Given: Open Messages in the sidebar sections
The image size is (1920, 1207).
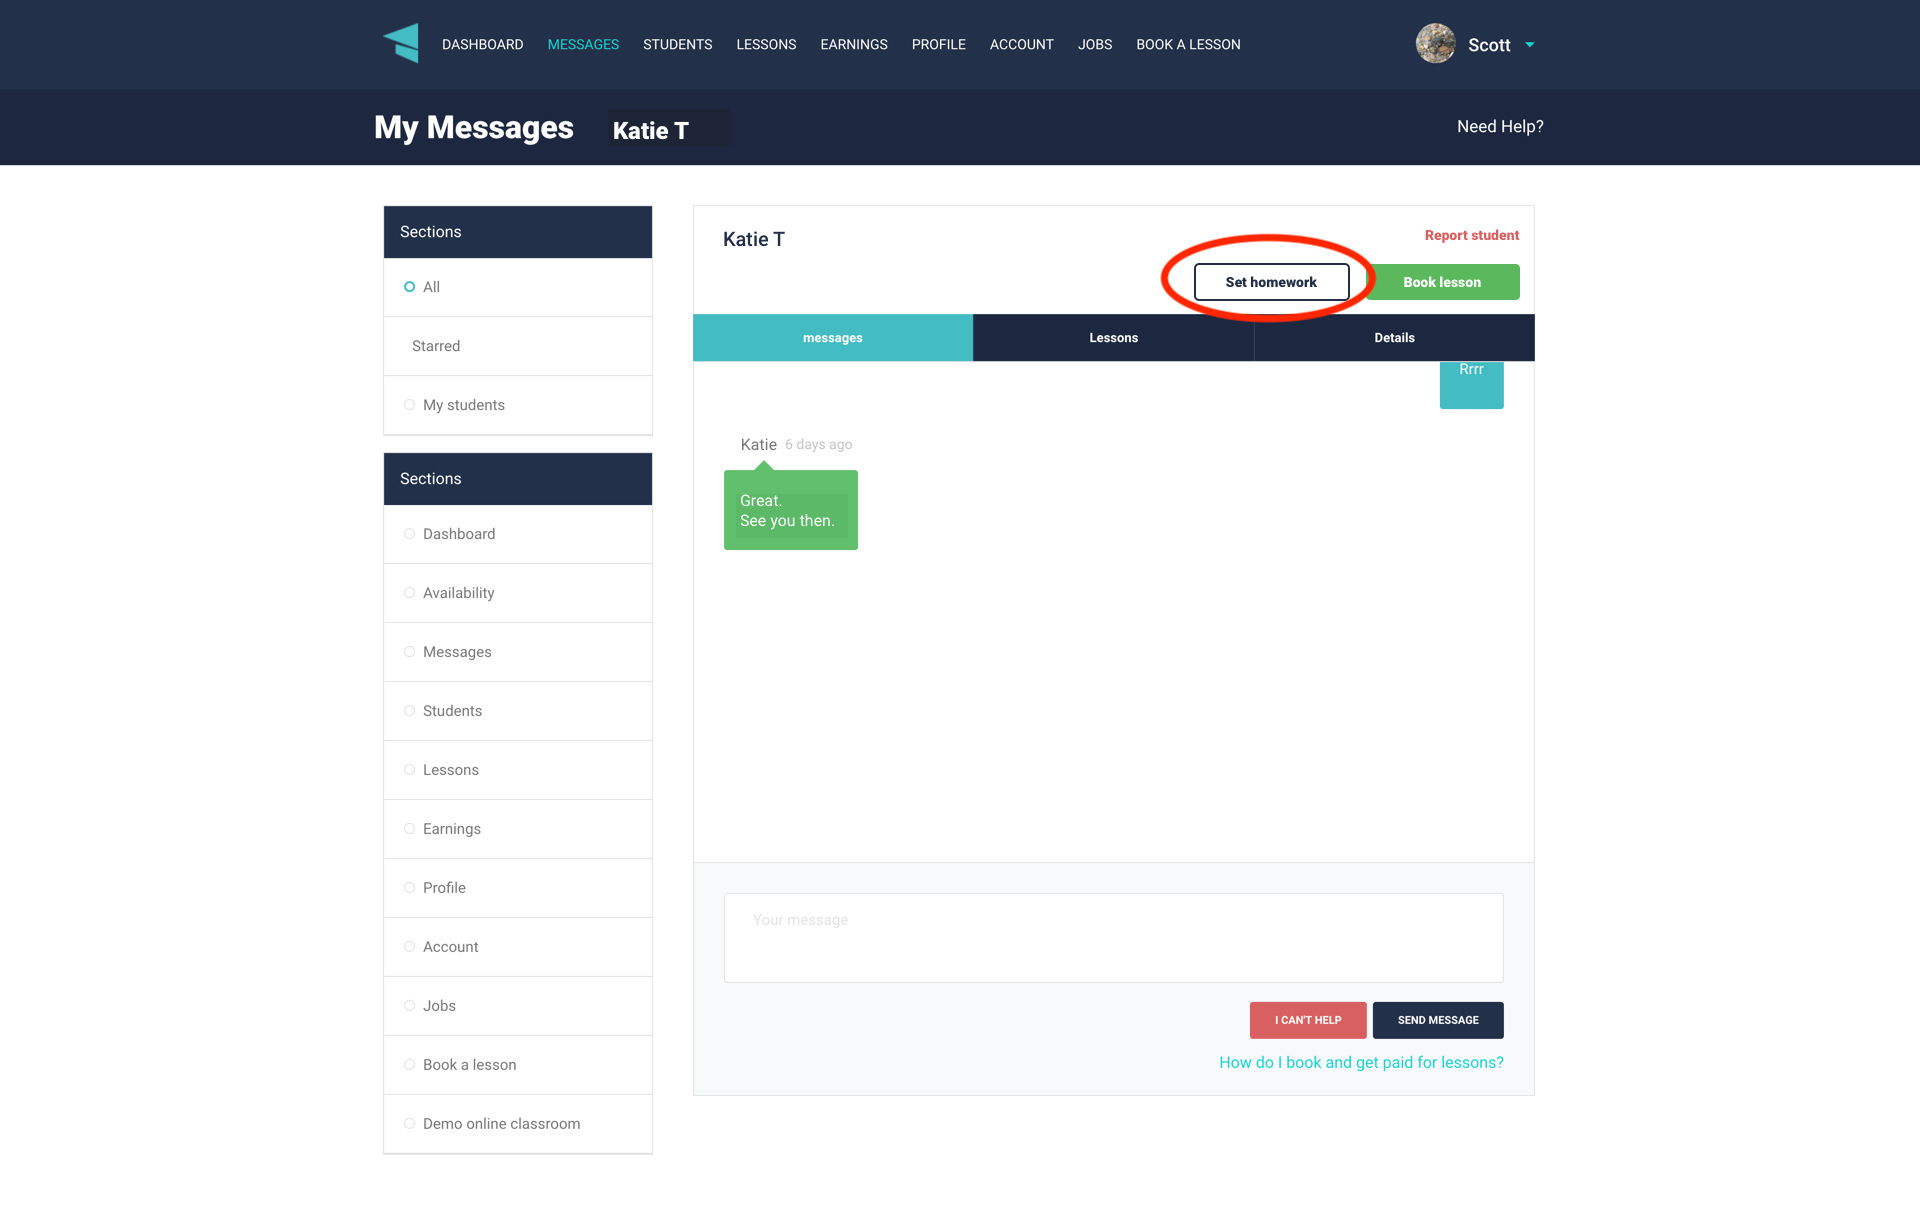Looking at the screenshot, I should click(518, 652).
